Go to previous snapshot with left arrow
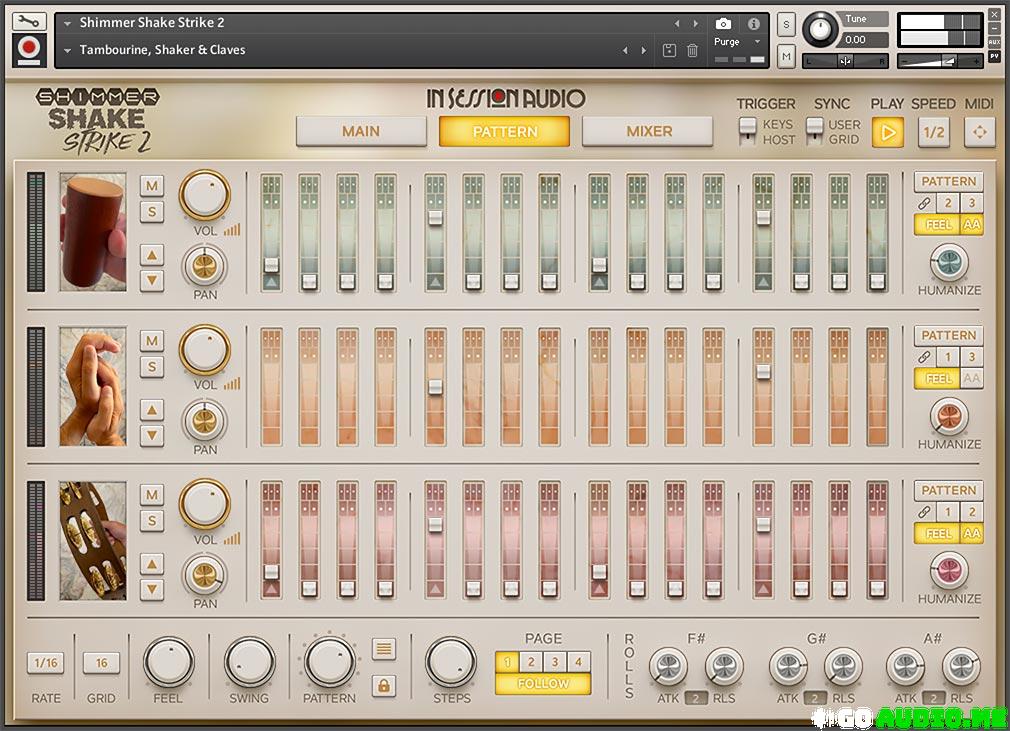 625,50
